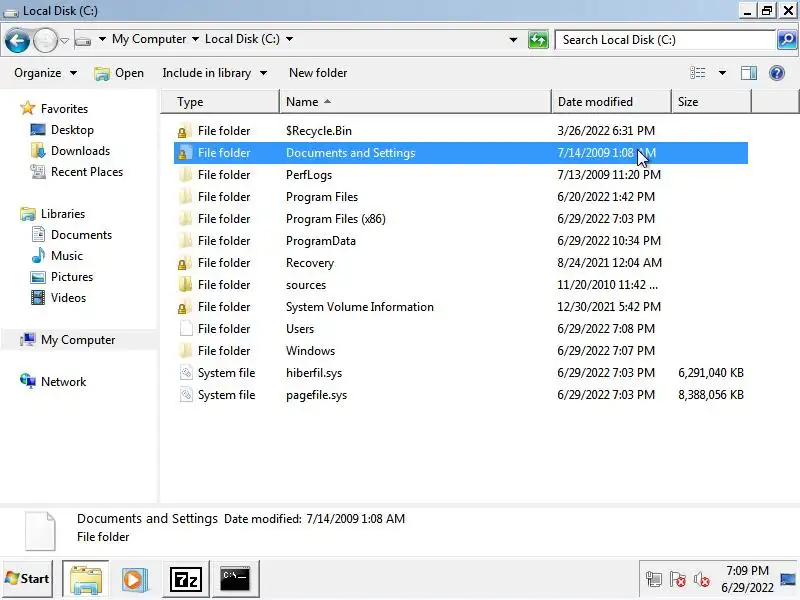The image size is (800, 600).
Task: Toggle the preview pane icon
Action: pos(748,73)
